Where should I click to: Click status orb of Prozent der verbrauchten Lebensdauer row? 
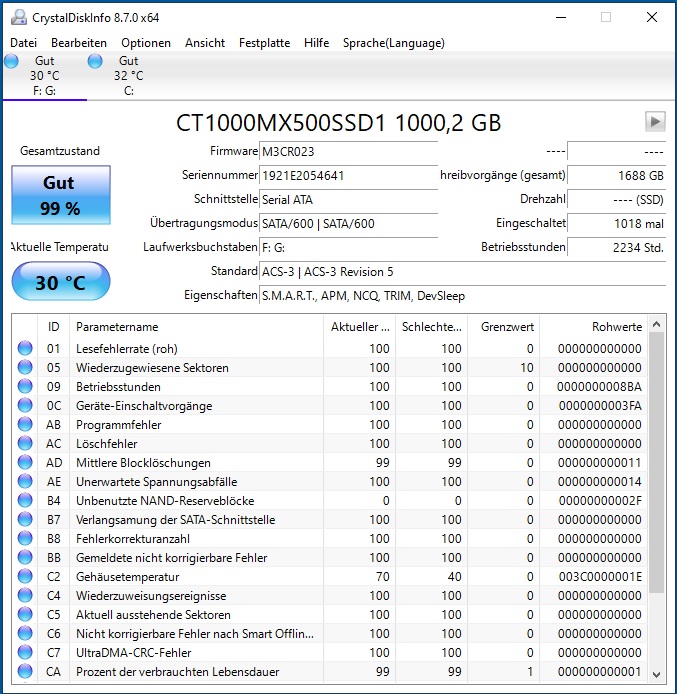click(25, 671)
